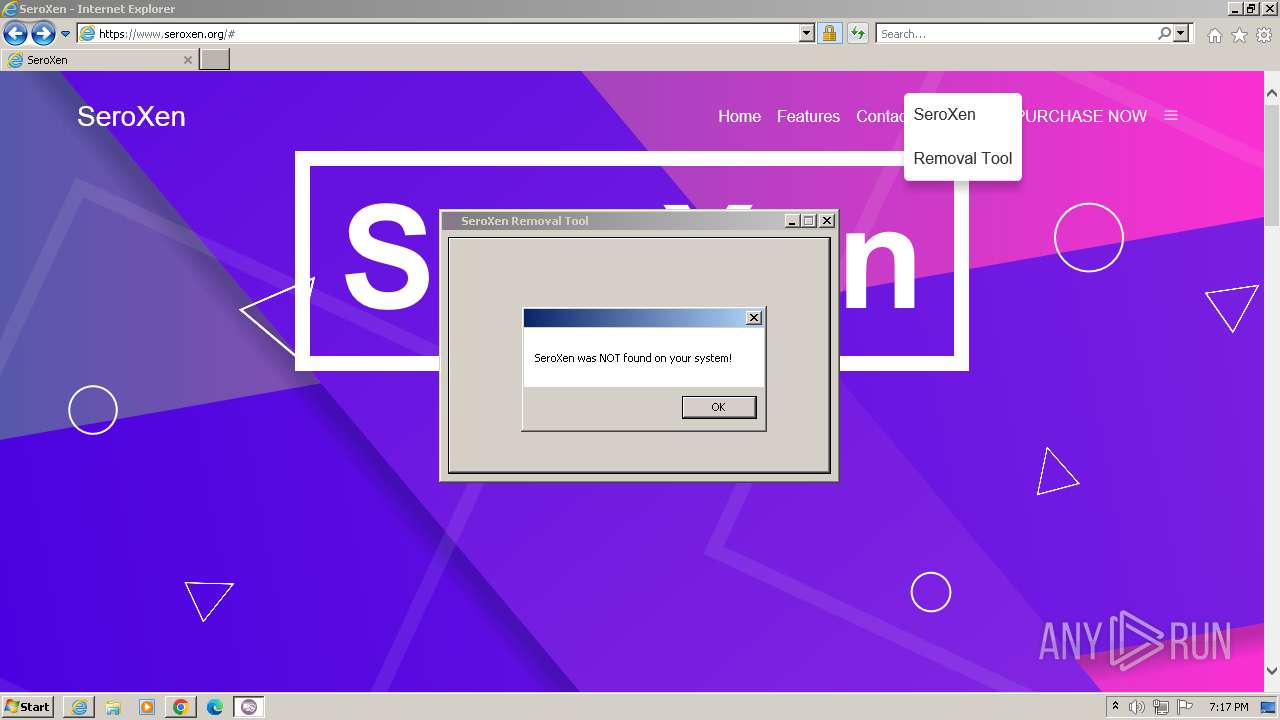The image size is (1280, 720).
Task: Go to the Home nav link
Action: [x=739, y=116]
